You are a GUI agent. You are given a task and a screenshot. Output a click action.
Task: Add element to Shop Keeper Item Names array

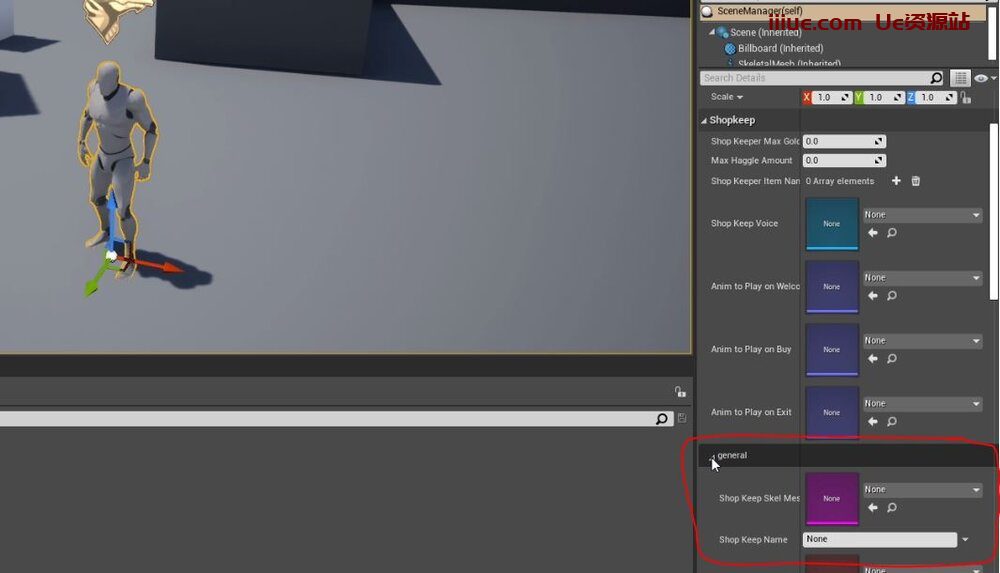(896, 181)
